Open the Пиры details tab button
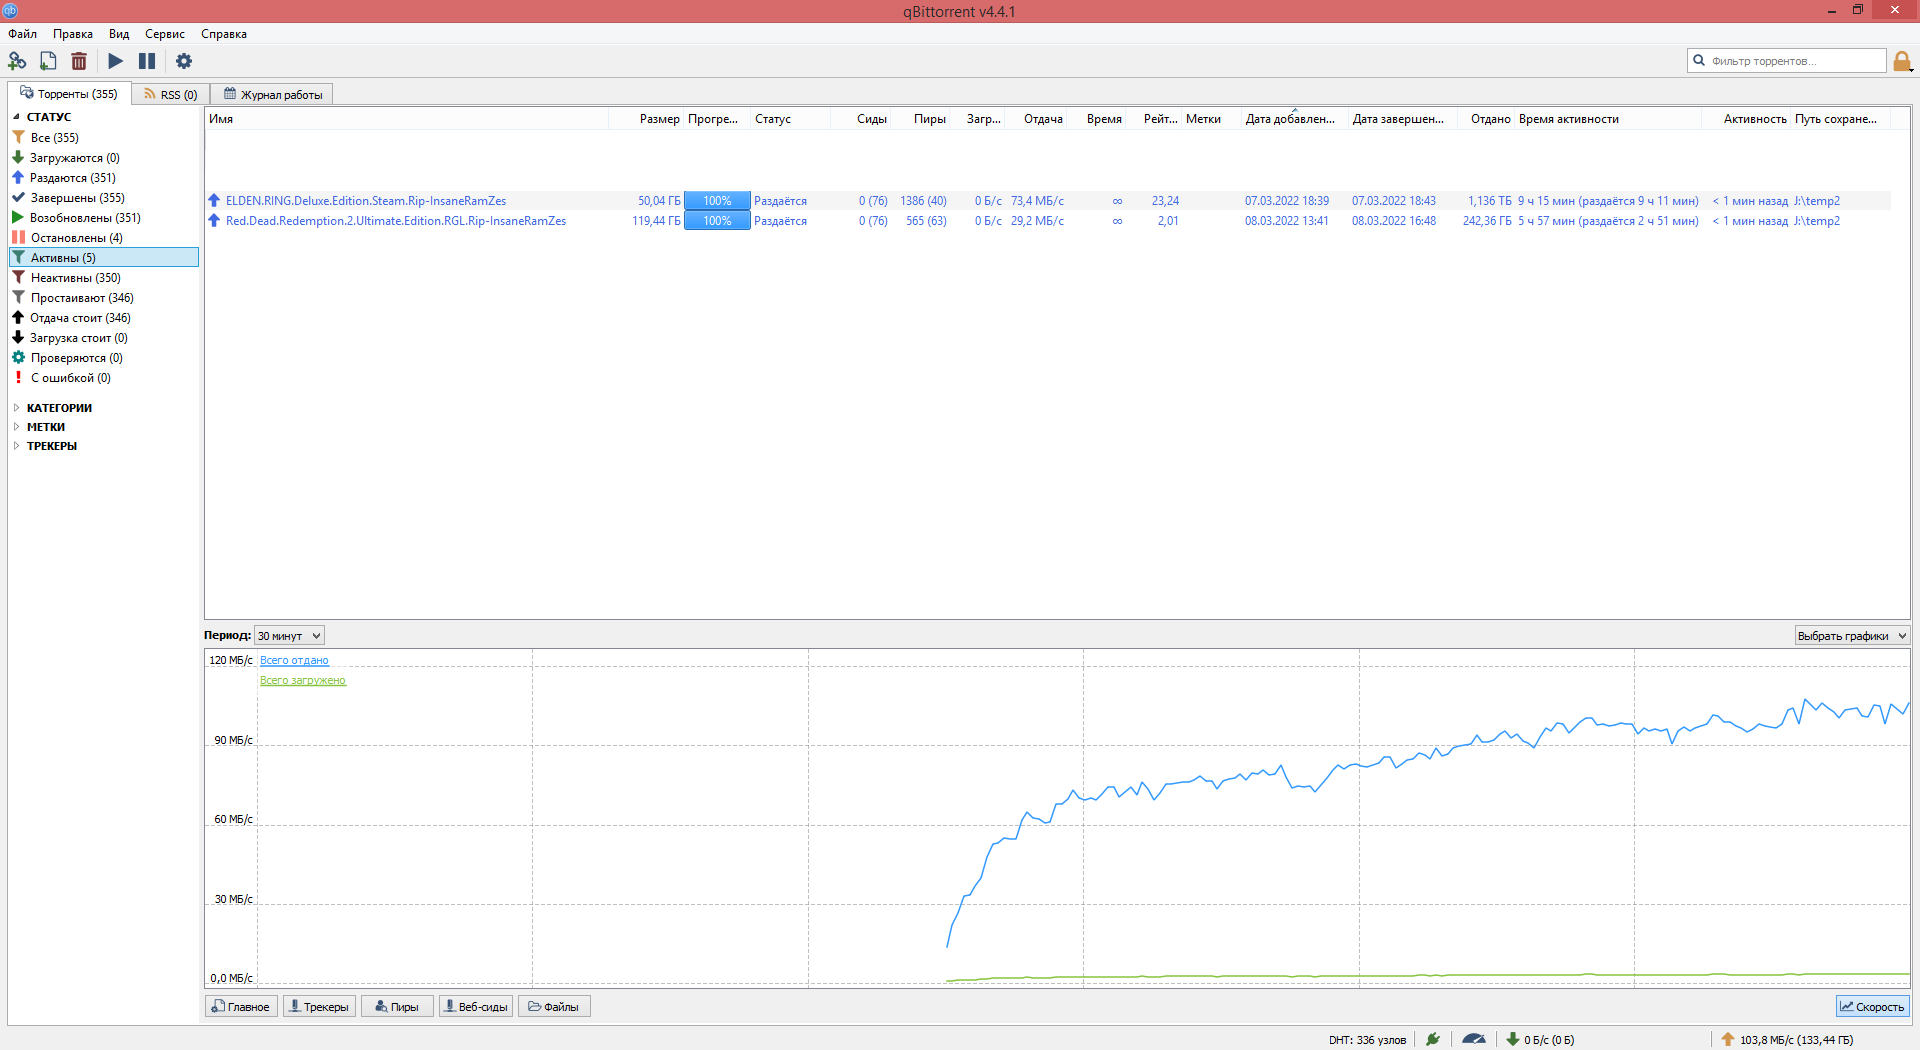 pyautogui.click(x=397, y=1007)
